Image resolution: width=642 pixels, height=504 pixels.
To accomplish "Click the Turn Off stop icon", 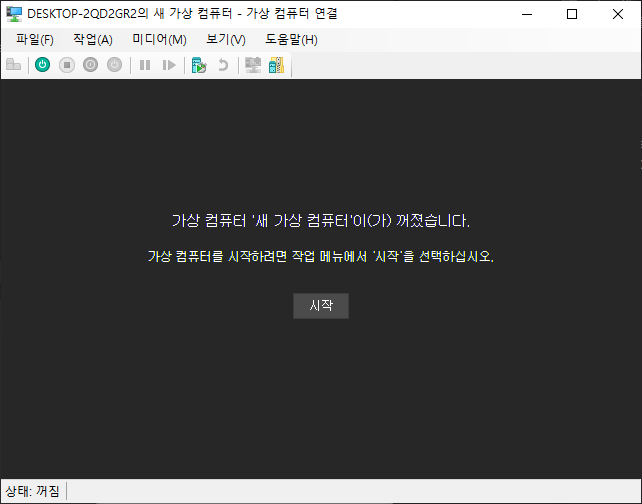I will pyautogui.click(x=67, y=65).
